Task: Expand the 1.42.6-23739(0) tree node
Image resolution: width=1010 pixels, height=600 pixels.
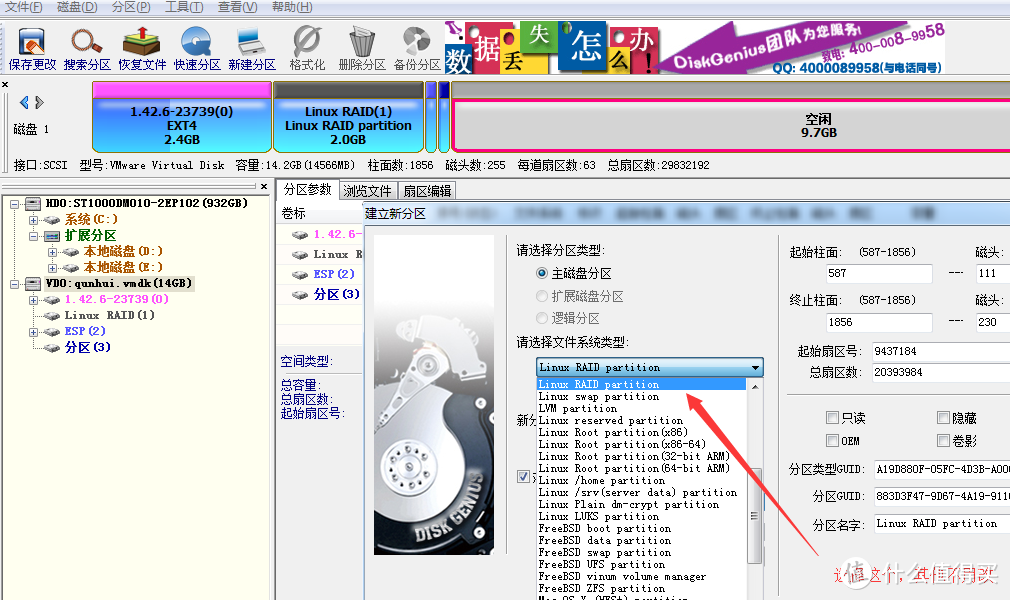Action: tap(33, 300)
